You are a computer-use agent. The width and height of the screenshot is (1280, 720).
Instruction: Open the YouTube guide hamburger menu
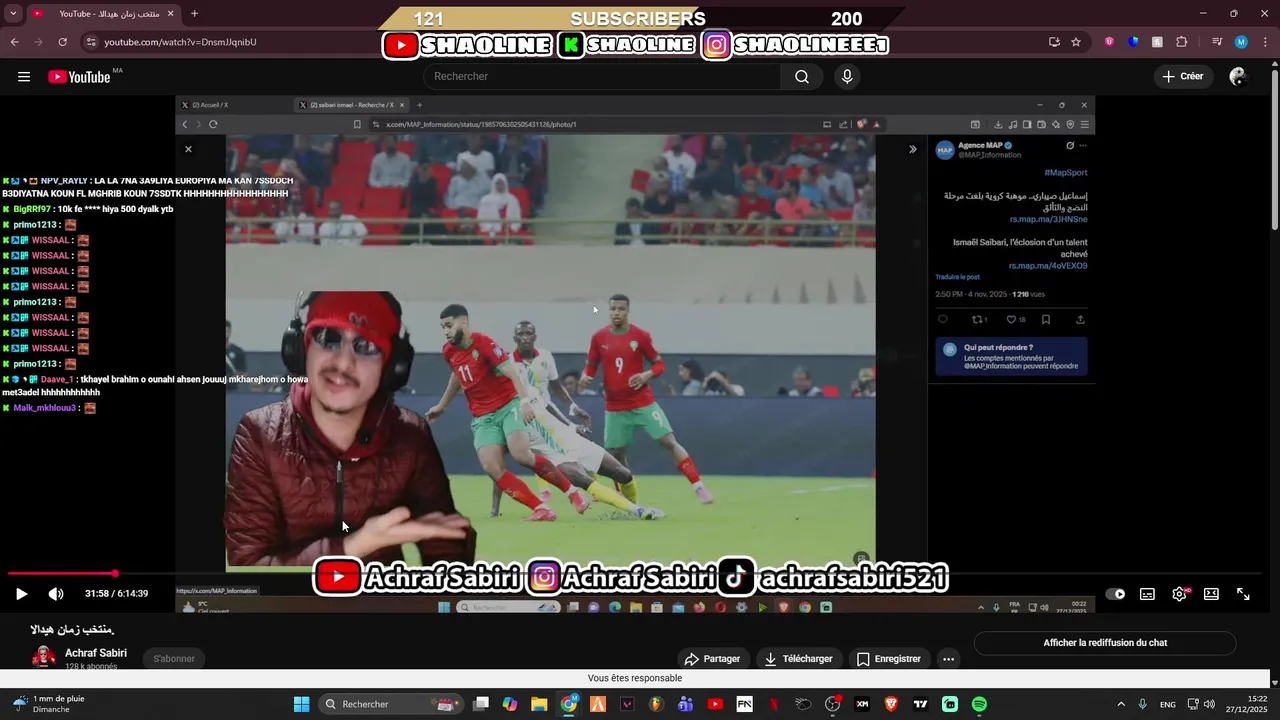tap(24, 77)
